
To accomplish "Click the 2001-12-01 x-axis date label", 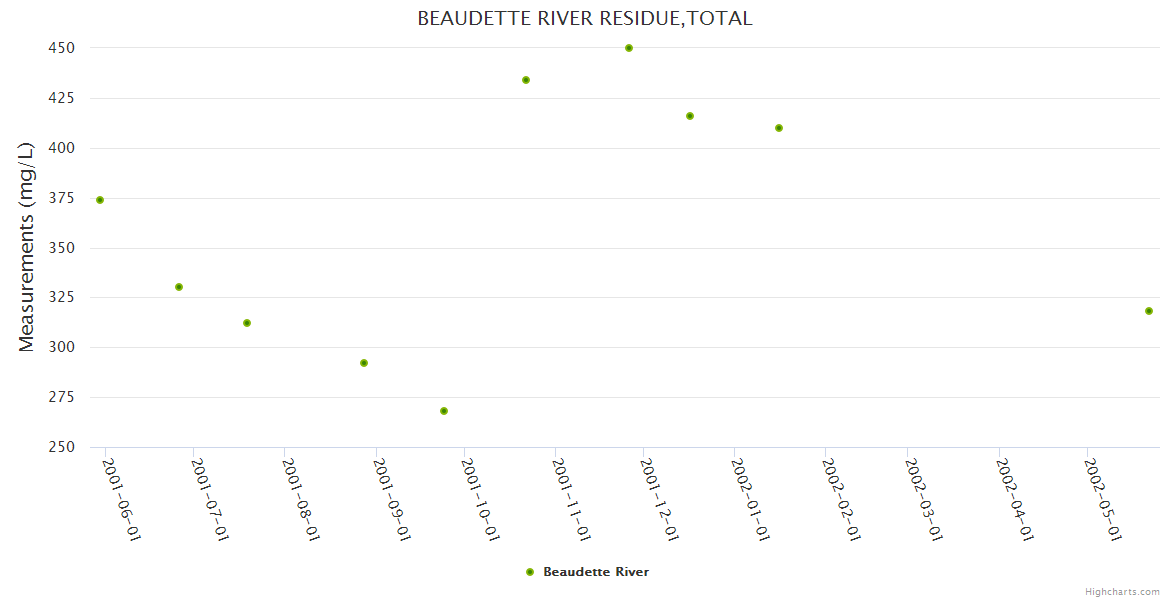I will point(660,499).
